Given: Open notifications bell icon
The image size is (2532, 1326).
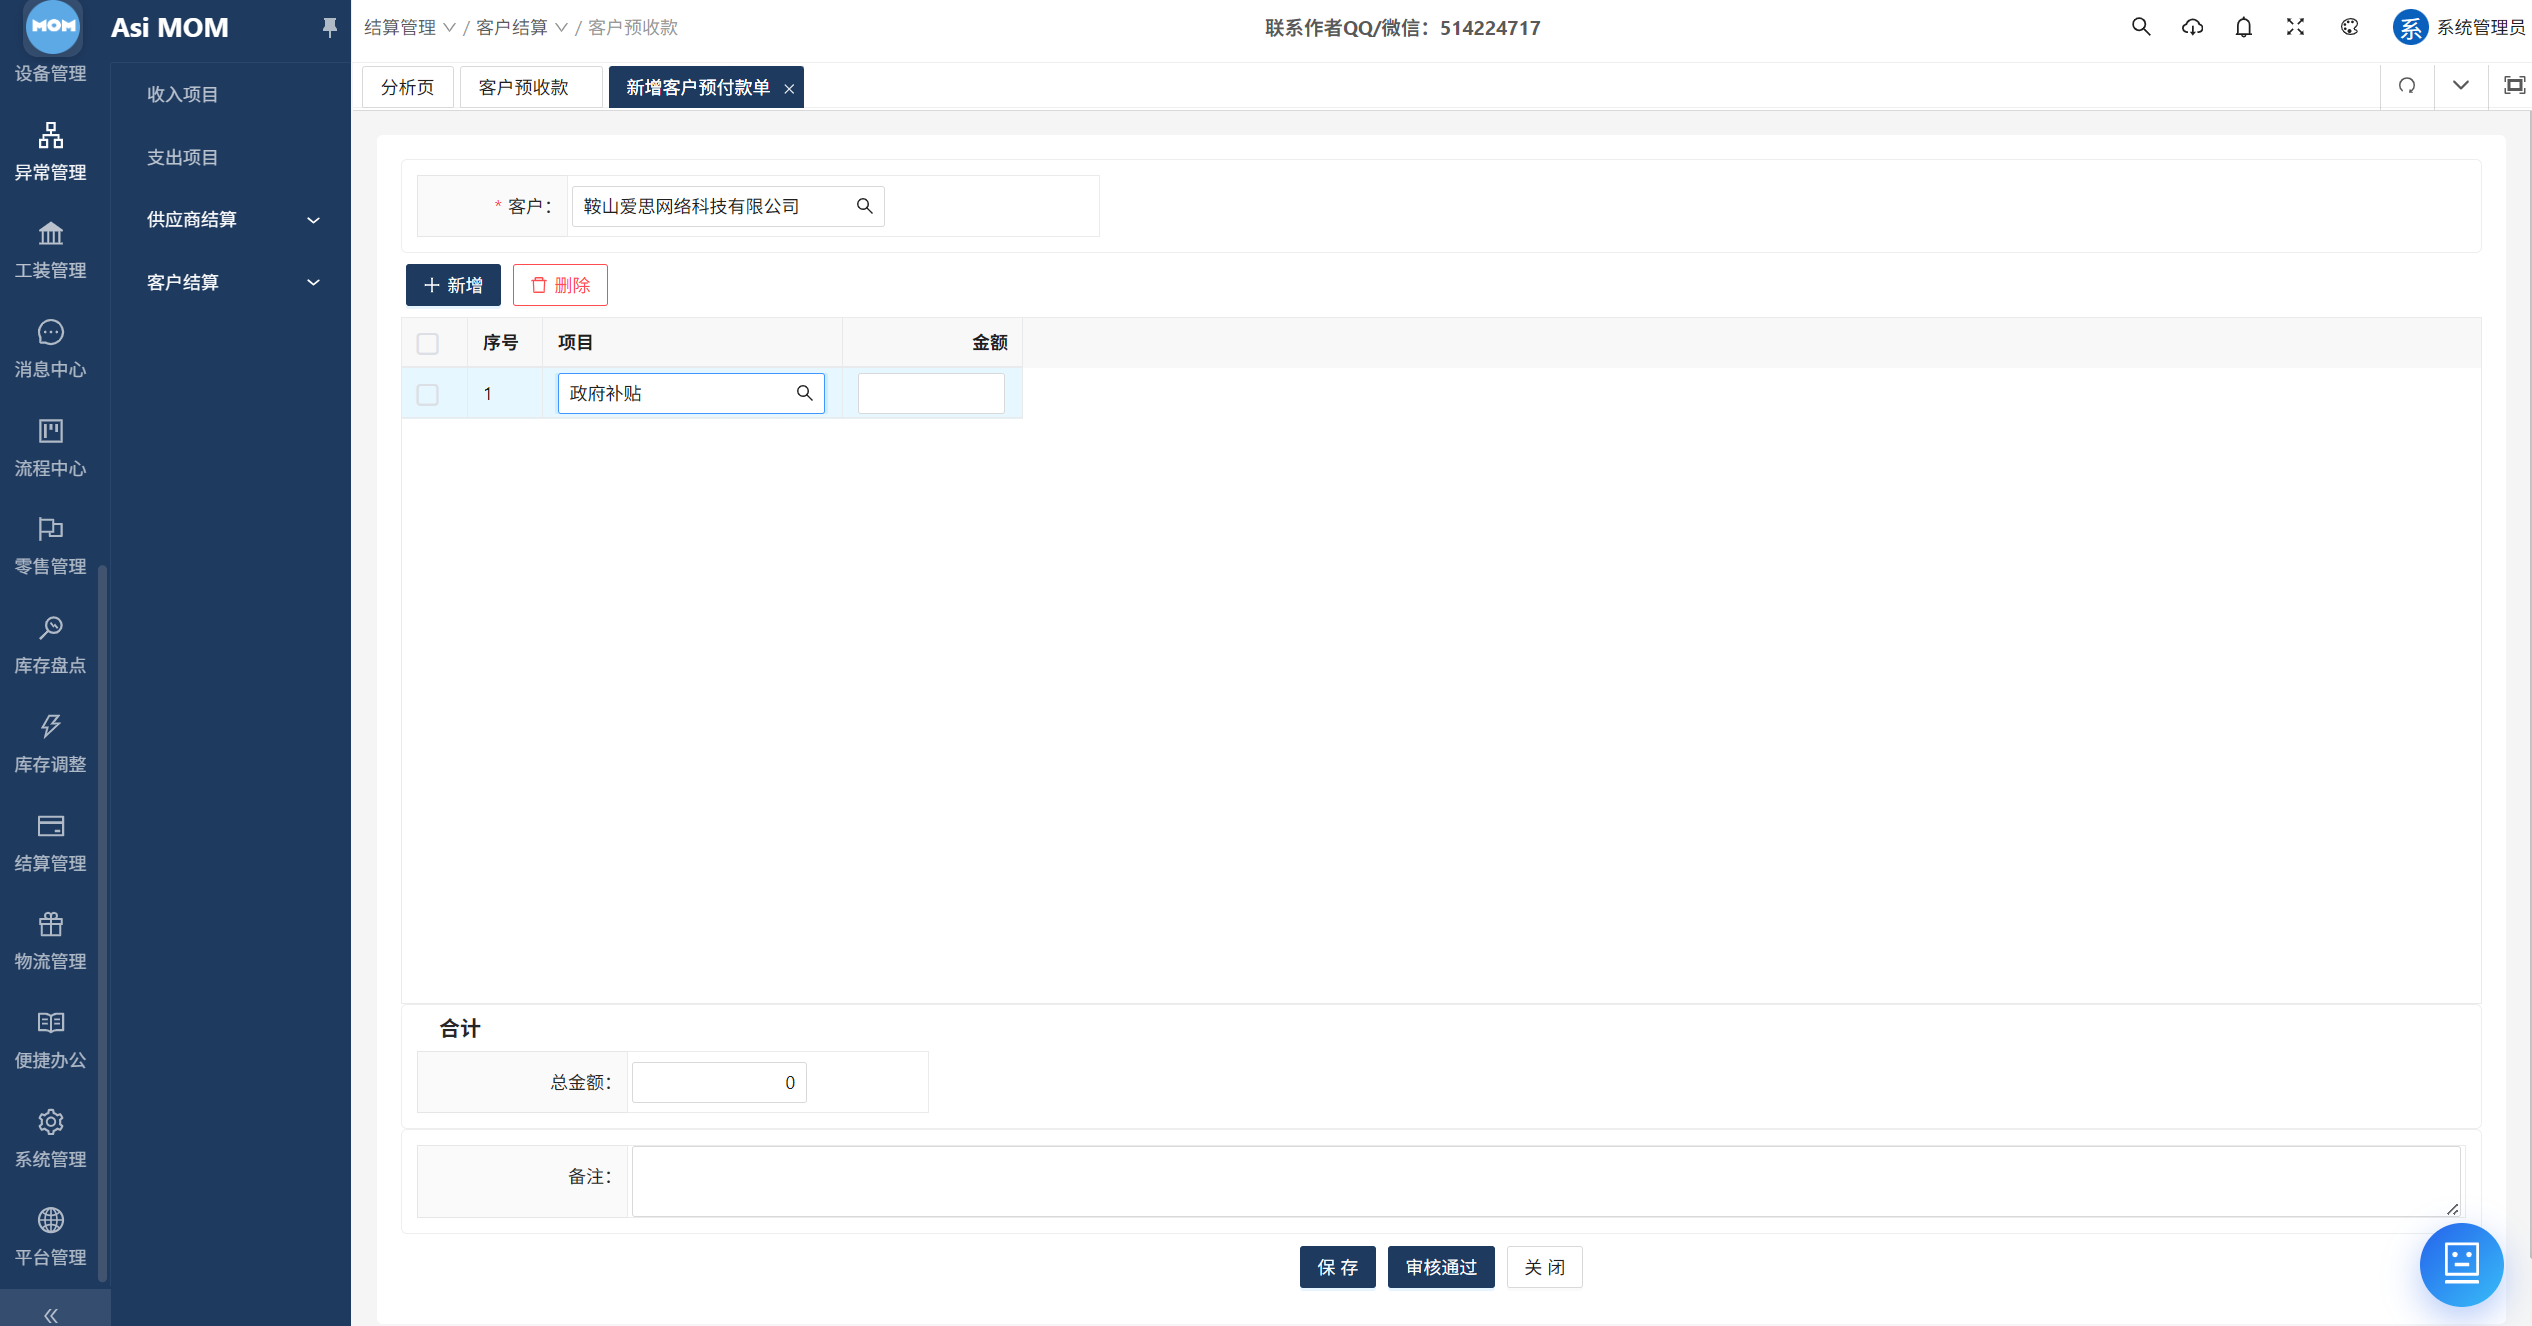Looking at the screenshot, I should coord(2244,27).
